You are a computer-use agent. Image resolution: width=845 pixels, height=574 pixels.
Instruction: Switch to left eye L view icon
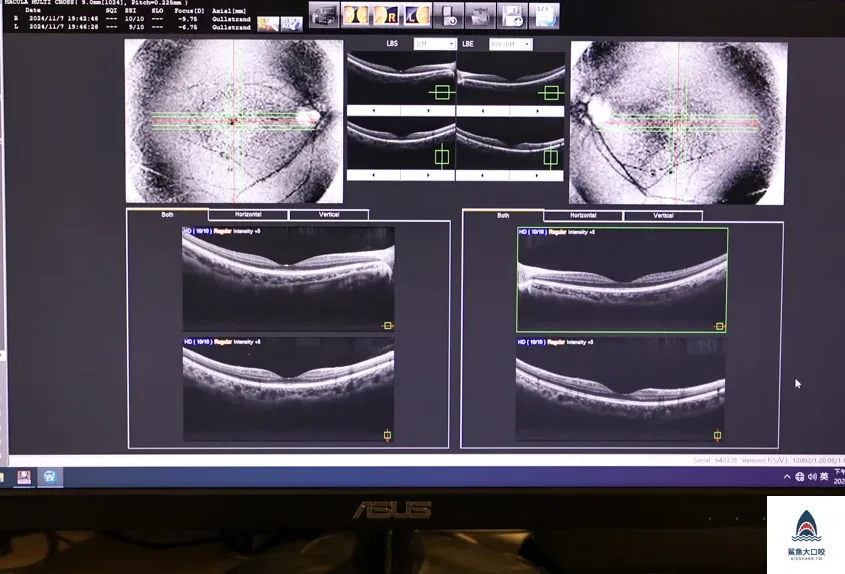click(418, 16)
